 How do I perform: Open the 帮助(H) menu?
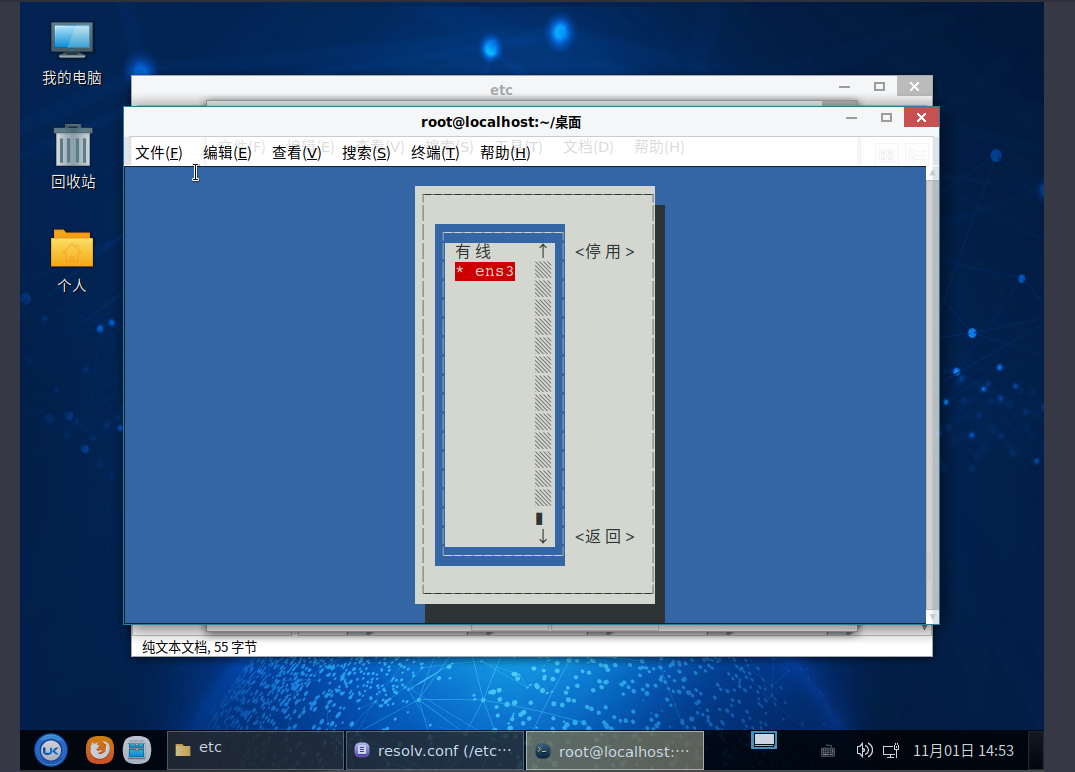[x=505, y=152]
